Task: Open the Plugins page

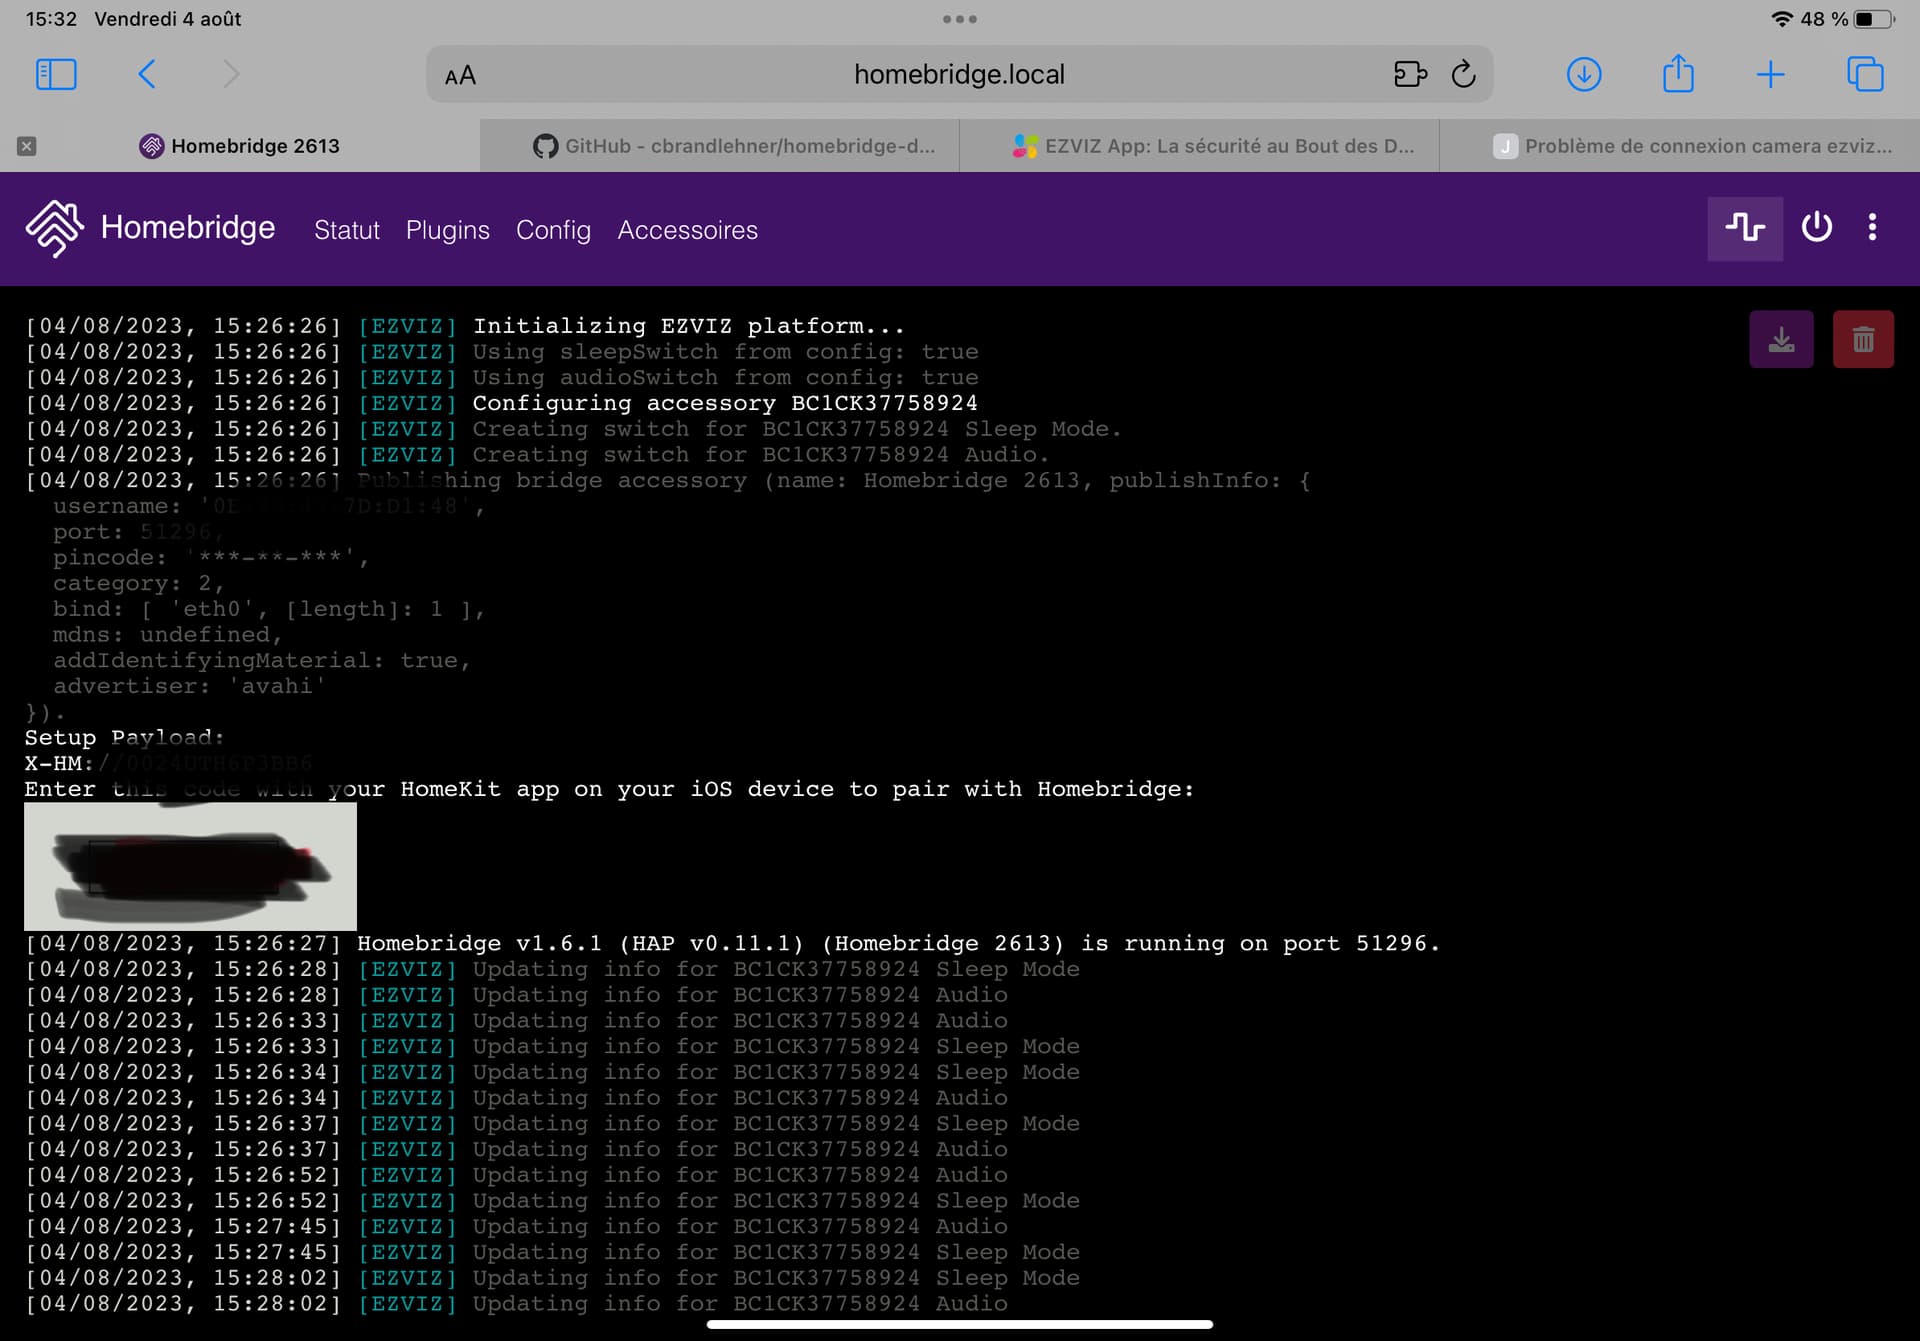Action: (x=448, y=230)
